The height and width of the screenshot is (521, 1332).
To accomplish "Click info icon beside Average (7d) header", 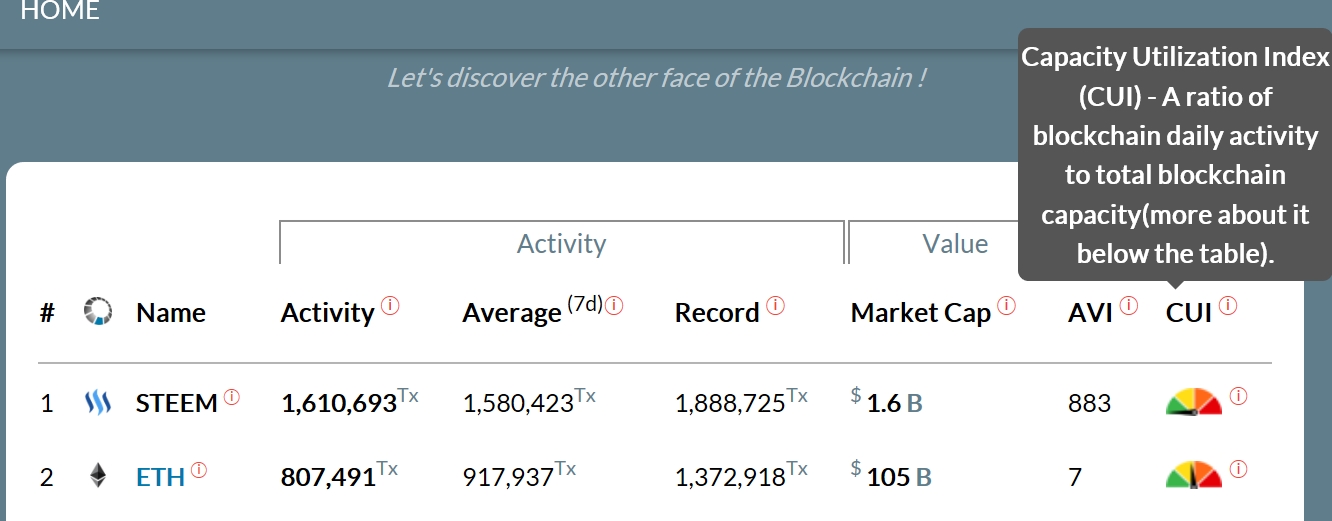I will coord(614,306).
